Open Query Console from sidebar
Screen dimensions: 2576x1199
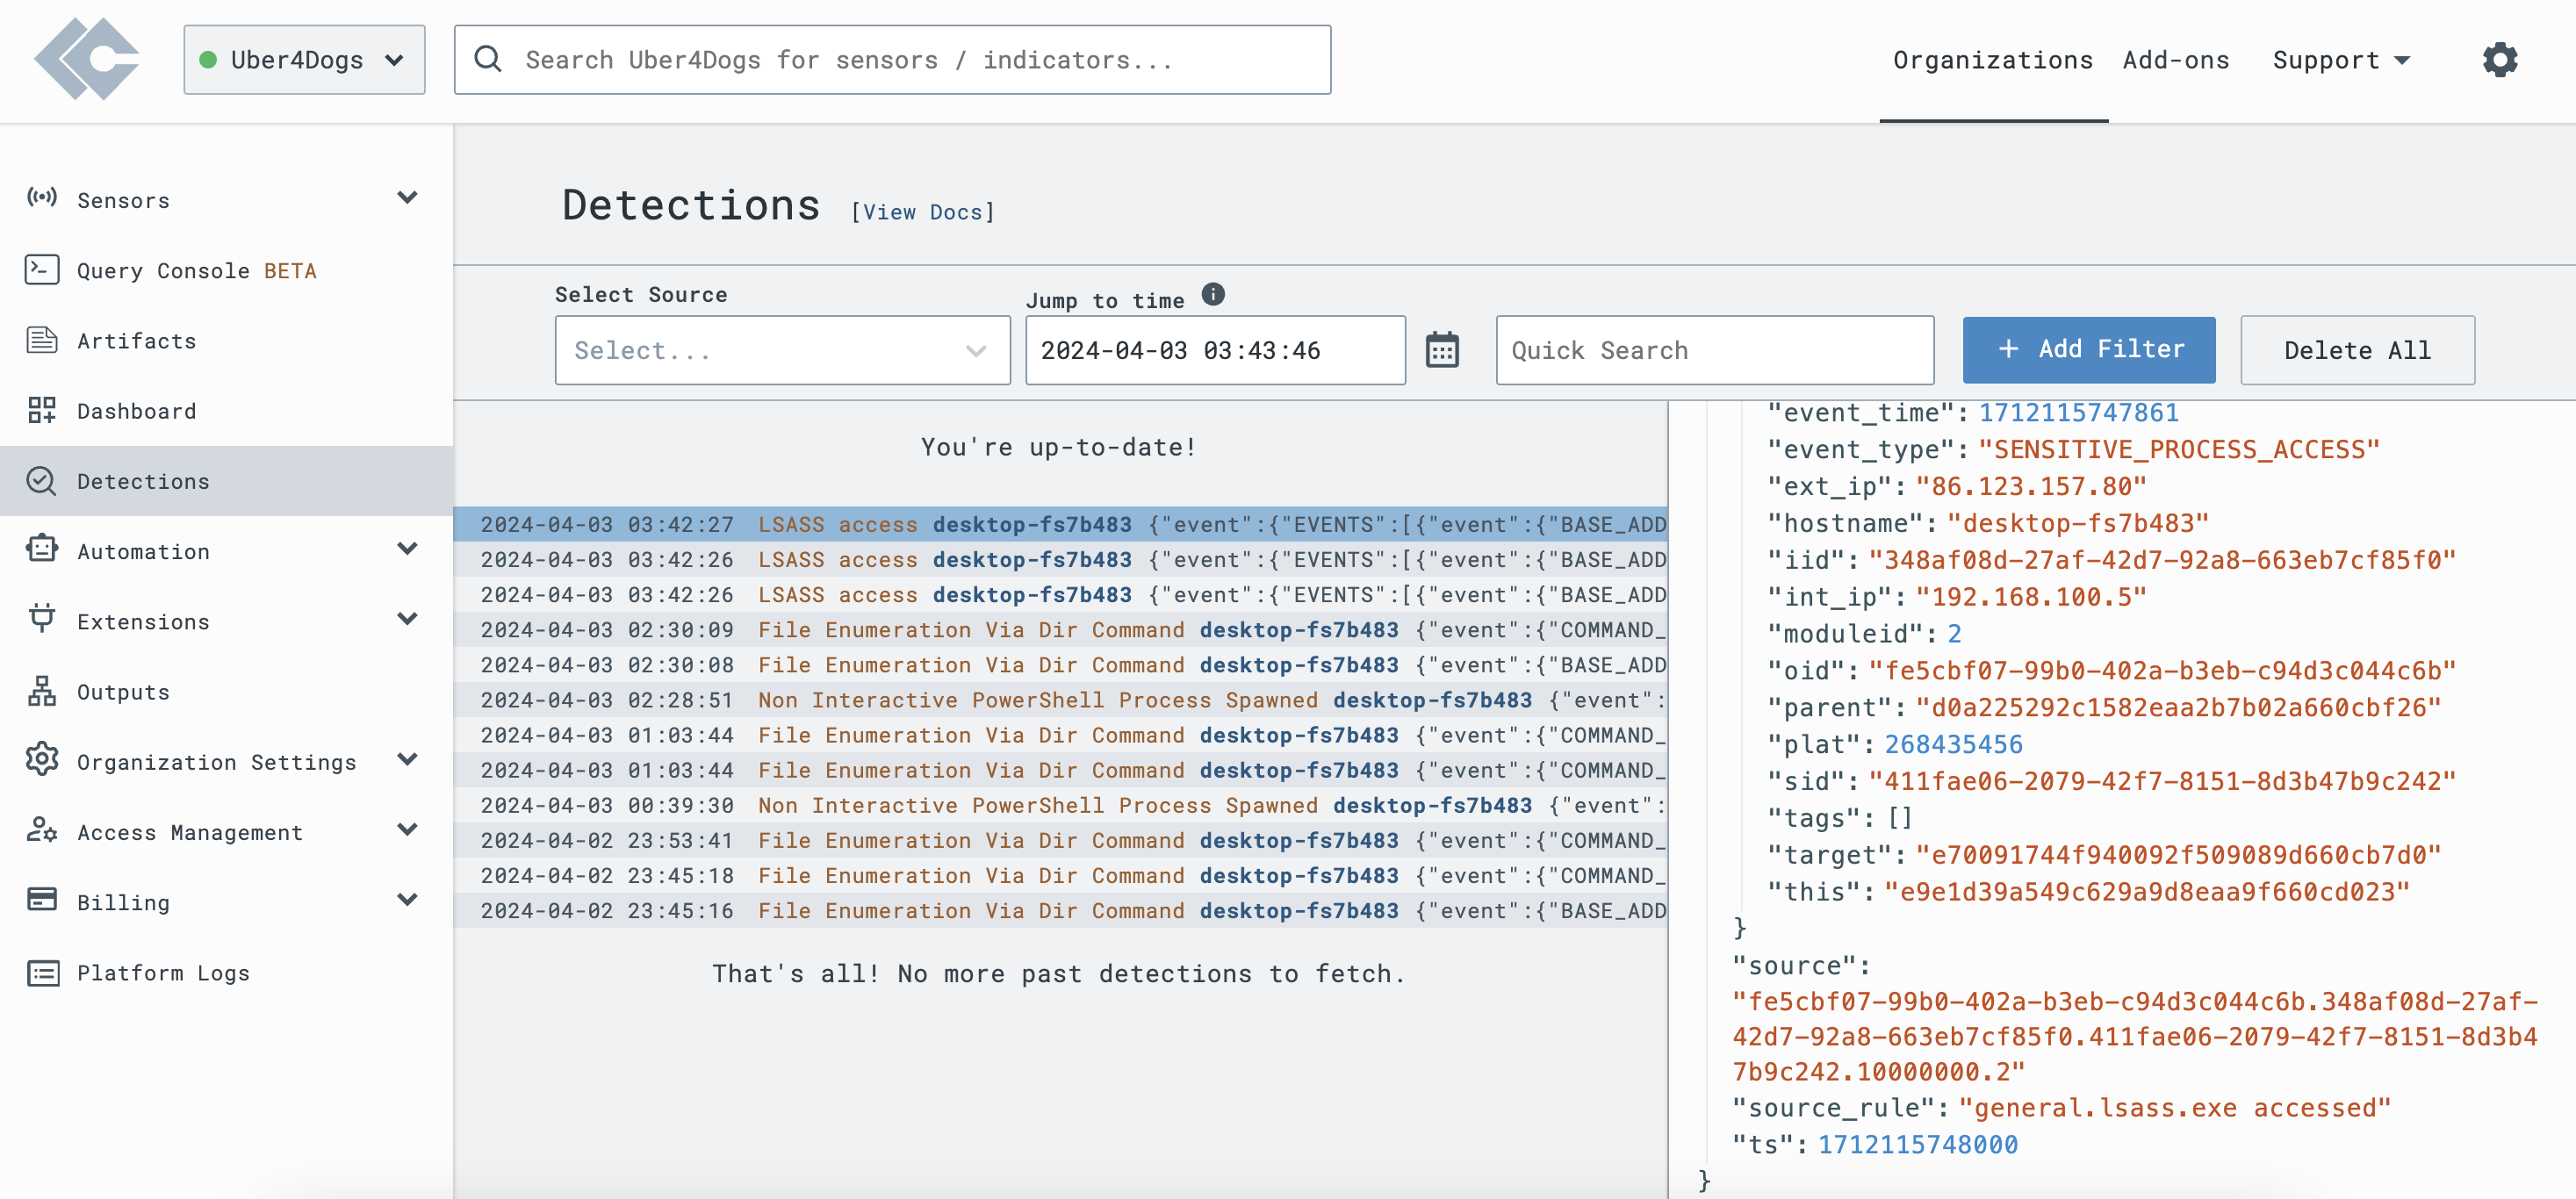[196, 271]
